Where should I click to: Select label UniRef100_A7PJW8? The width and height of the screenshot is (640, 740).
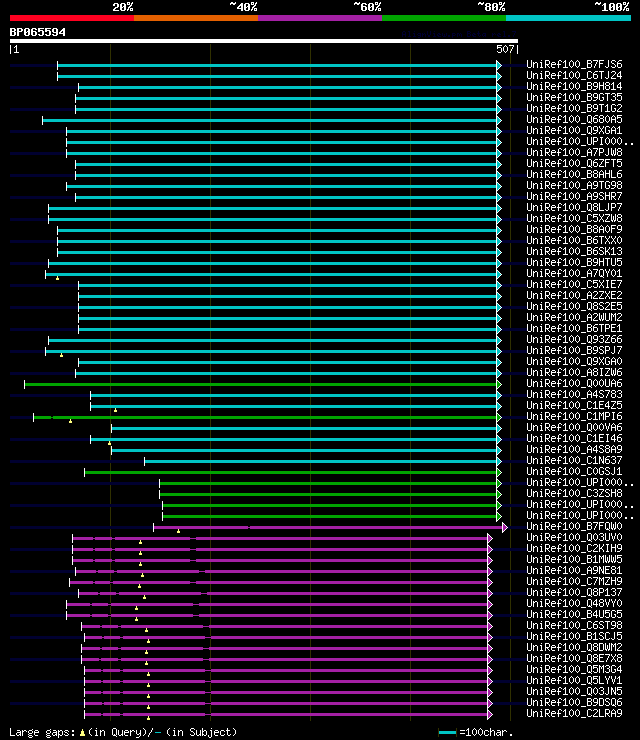click(x=574, y=152)
